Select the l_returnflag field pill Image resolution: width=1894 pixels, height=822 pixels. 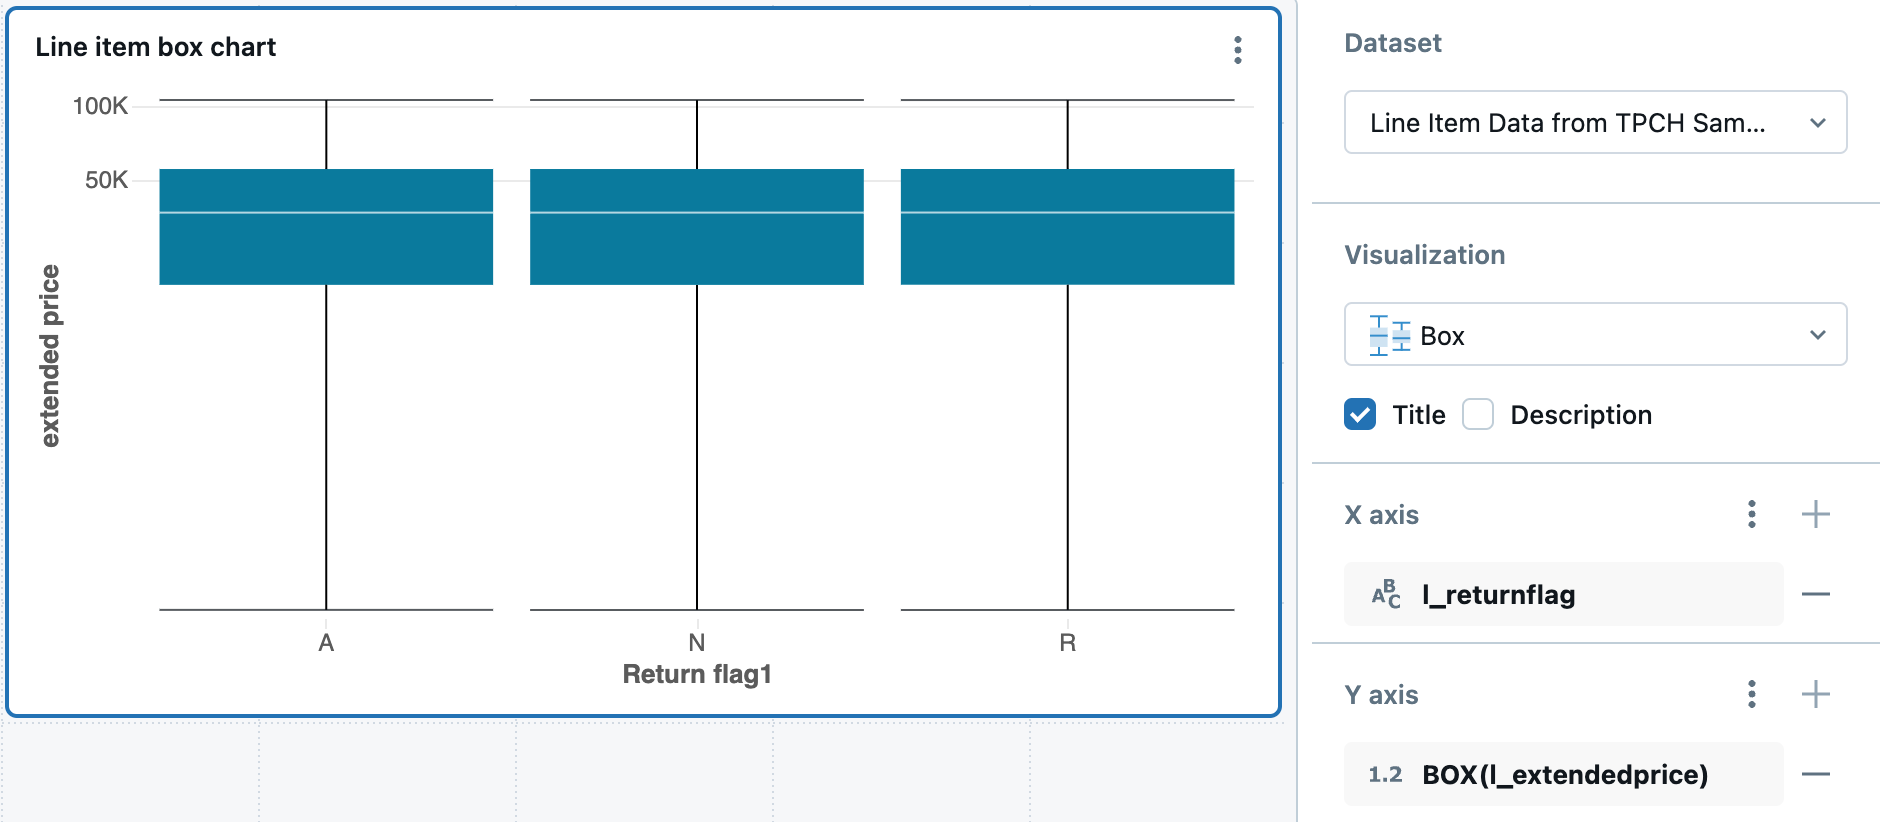coord(1497,594)
